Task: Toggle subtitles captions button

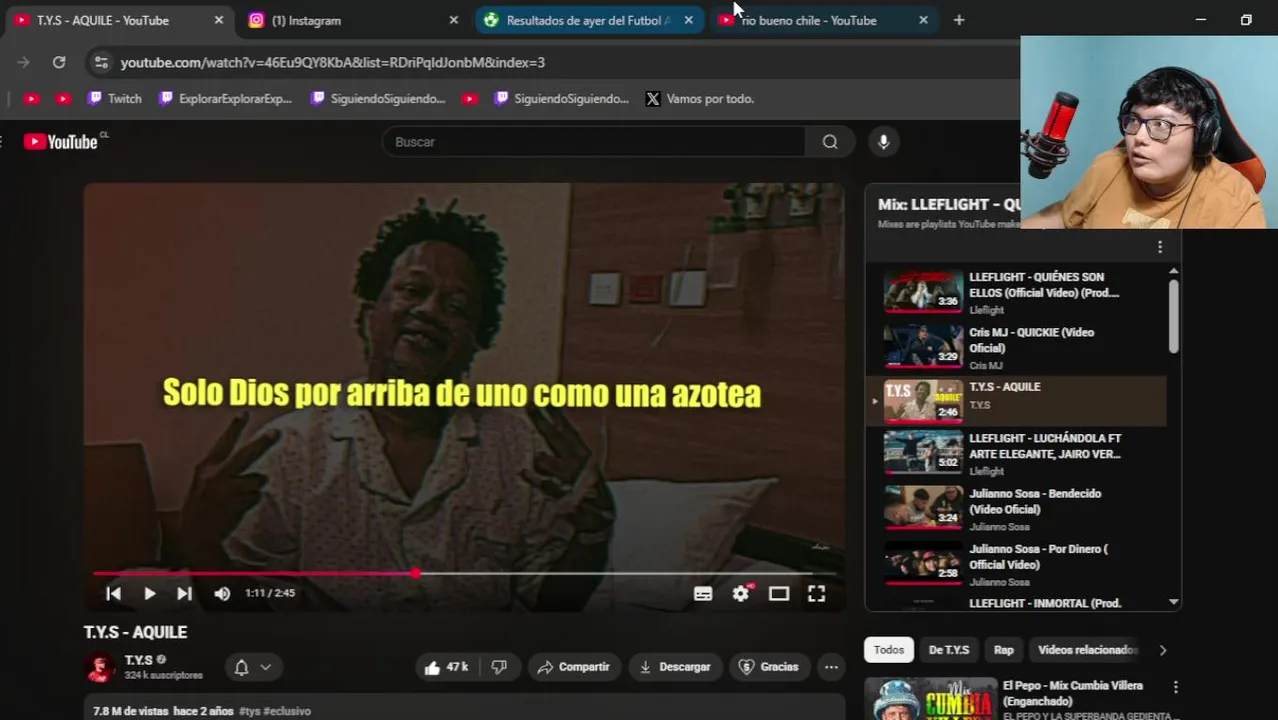Action: [x=703, y=593]
